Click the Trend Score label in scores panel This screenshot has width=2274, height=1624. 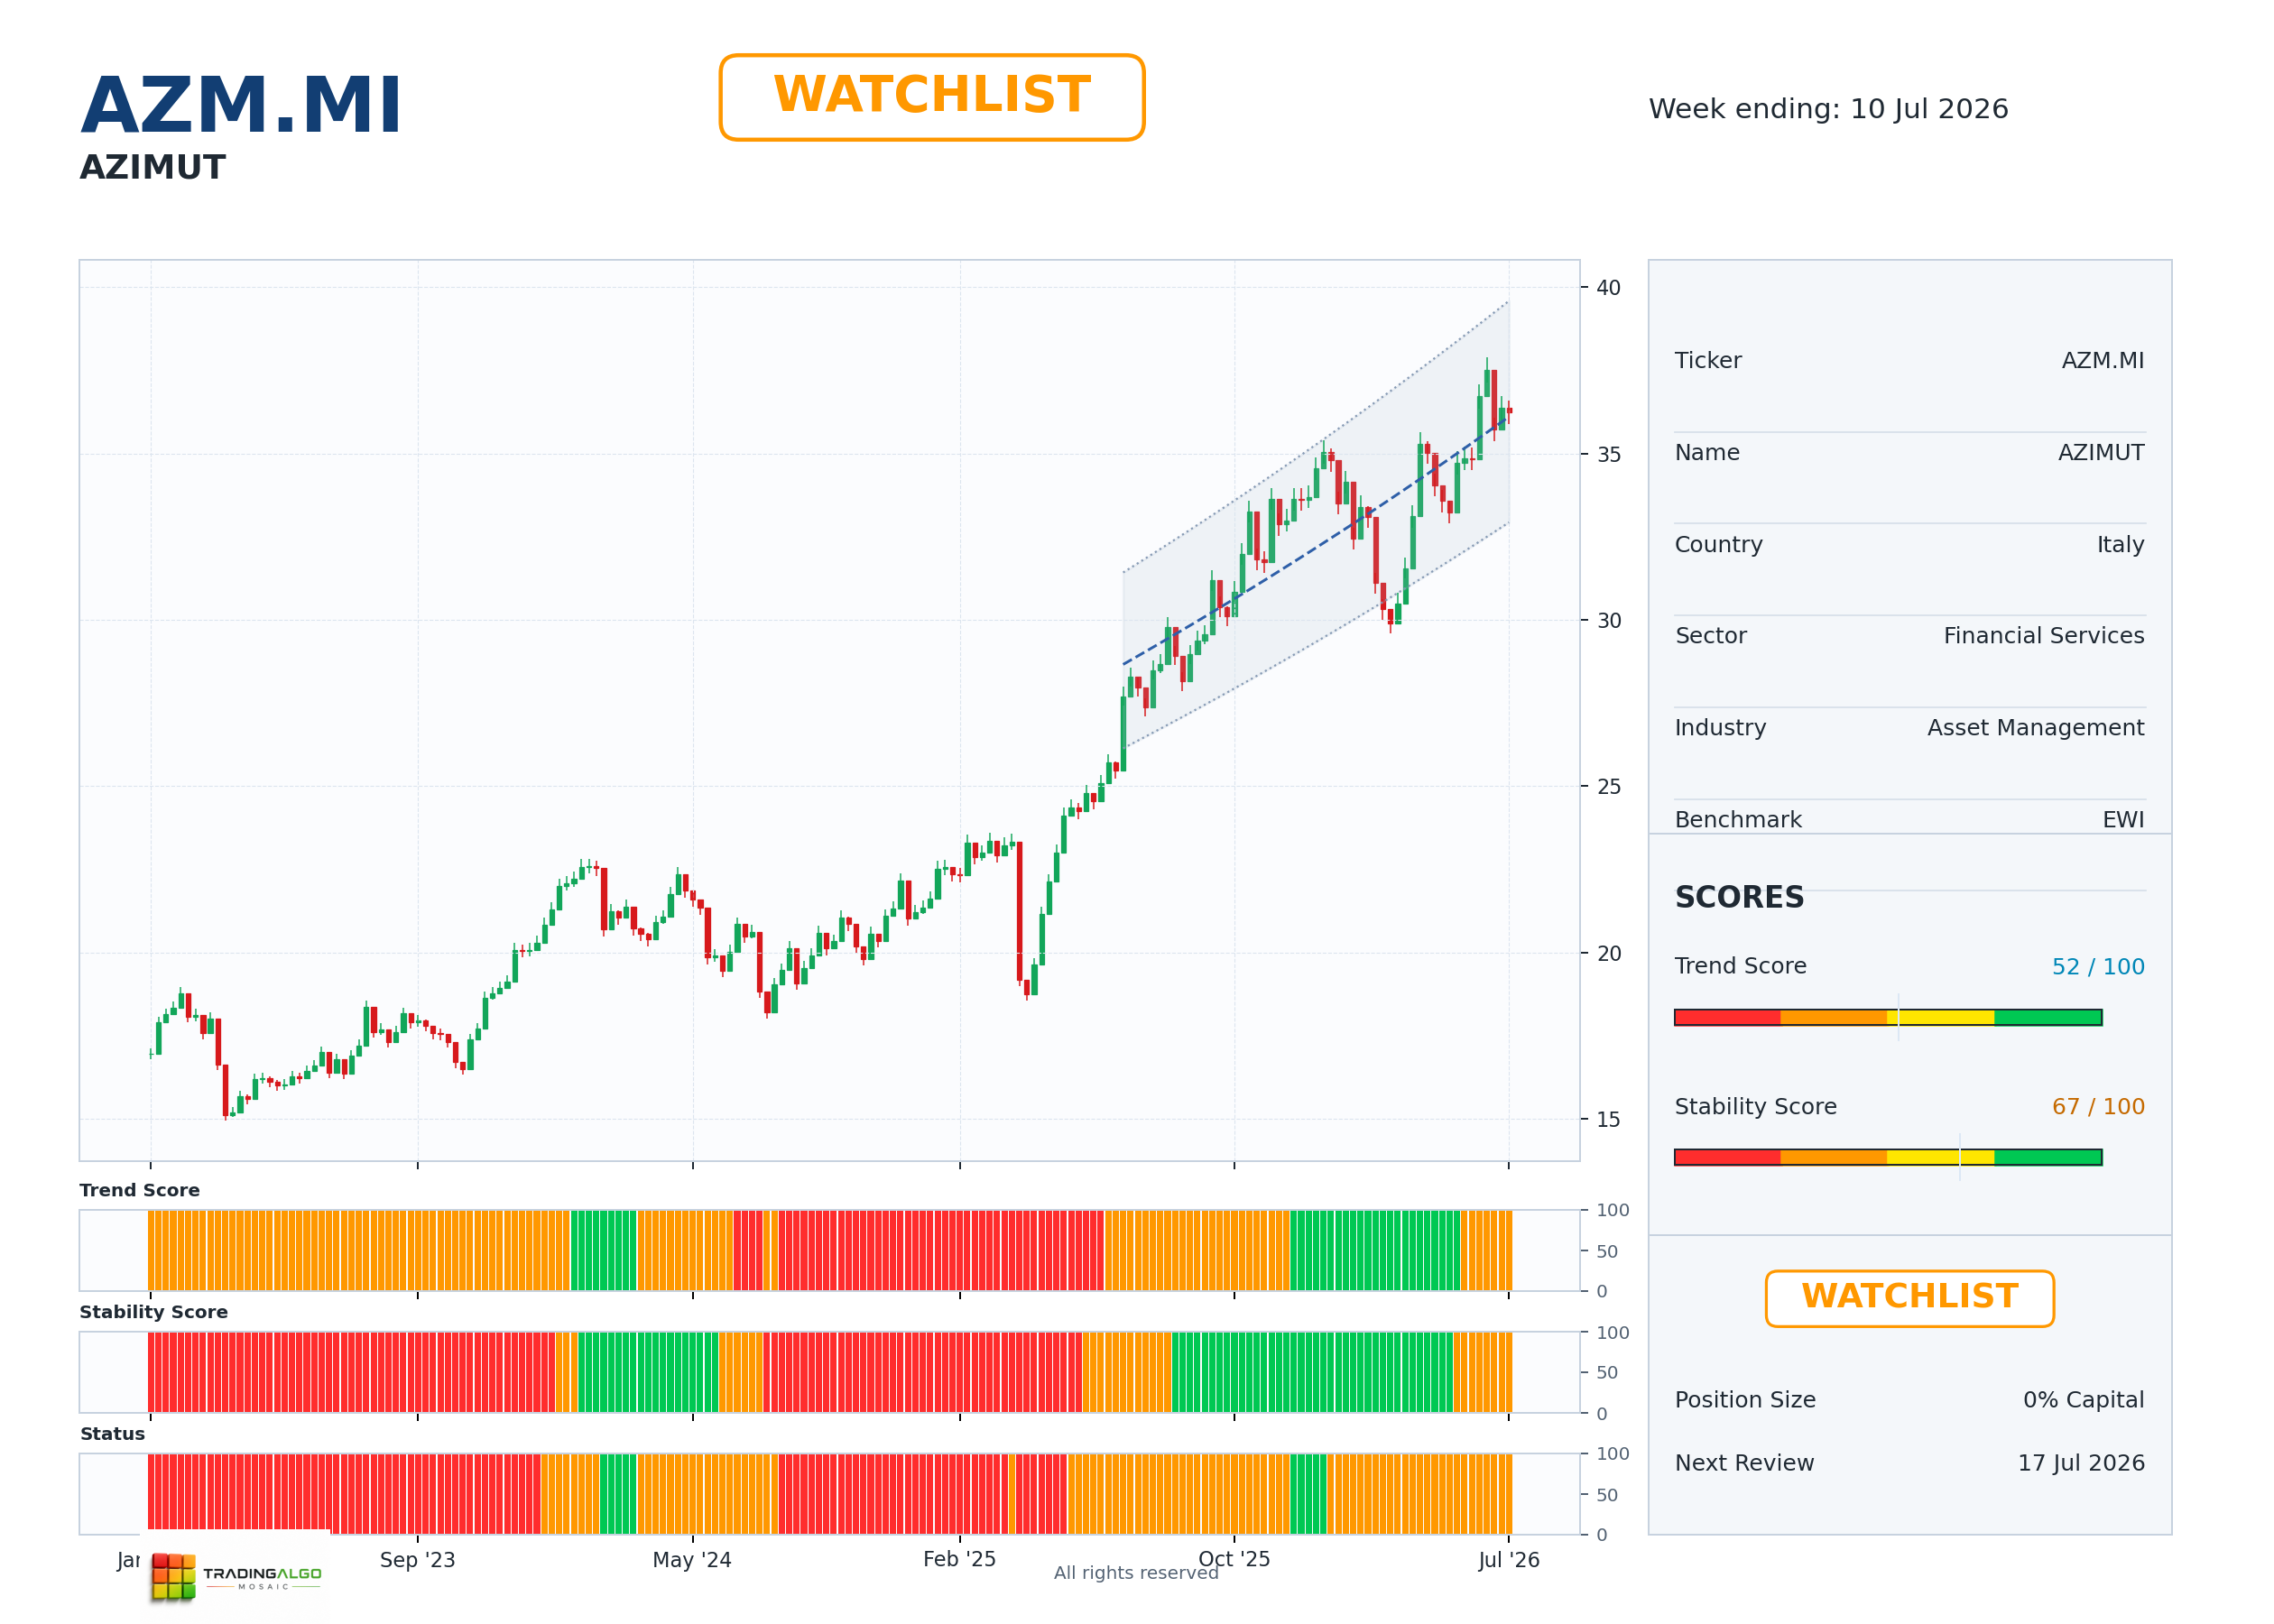click(x=1740, y=966)
